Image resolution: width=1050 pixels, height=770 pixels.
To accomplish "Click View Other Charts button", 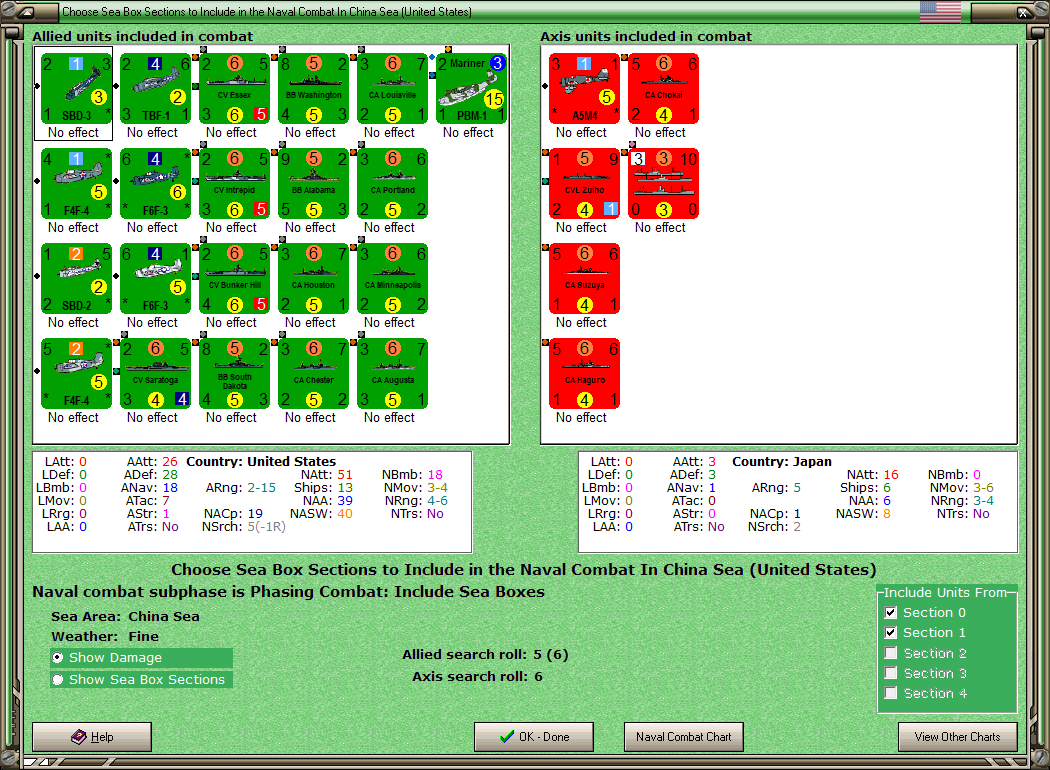I will coord(958,737).
